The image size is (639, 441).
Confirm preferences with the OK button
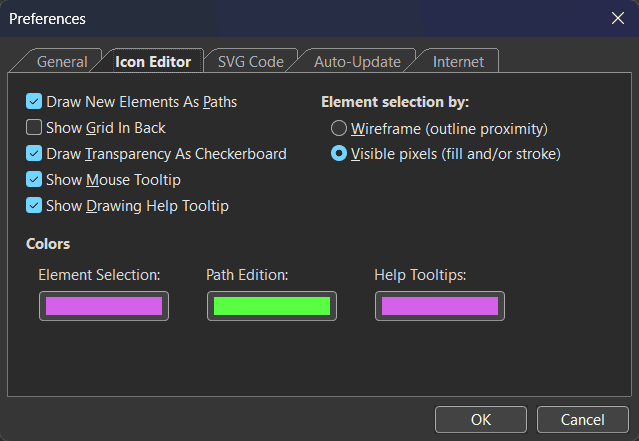click(481, 419)
